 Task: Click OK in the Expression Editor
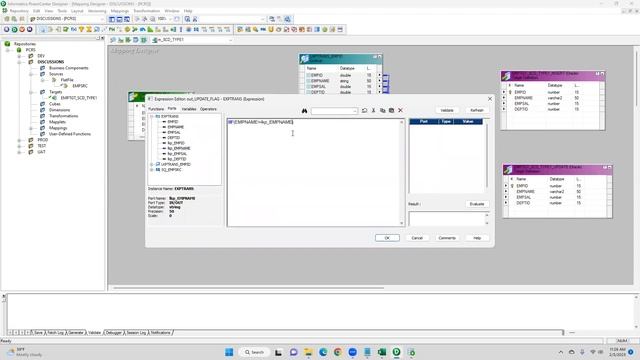tap(387, 238)
